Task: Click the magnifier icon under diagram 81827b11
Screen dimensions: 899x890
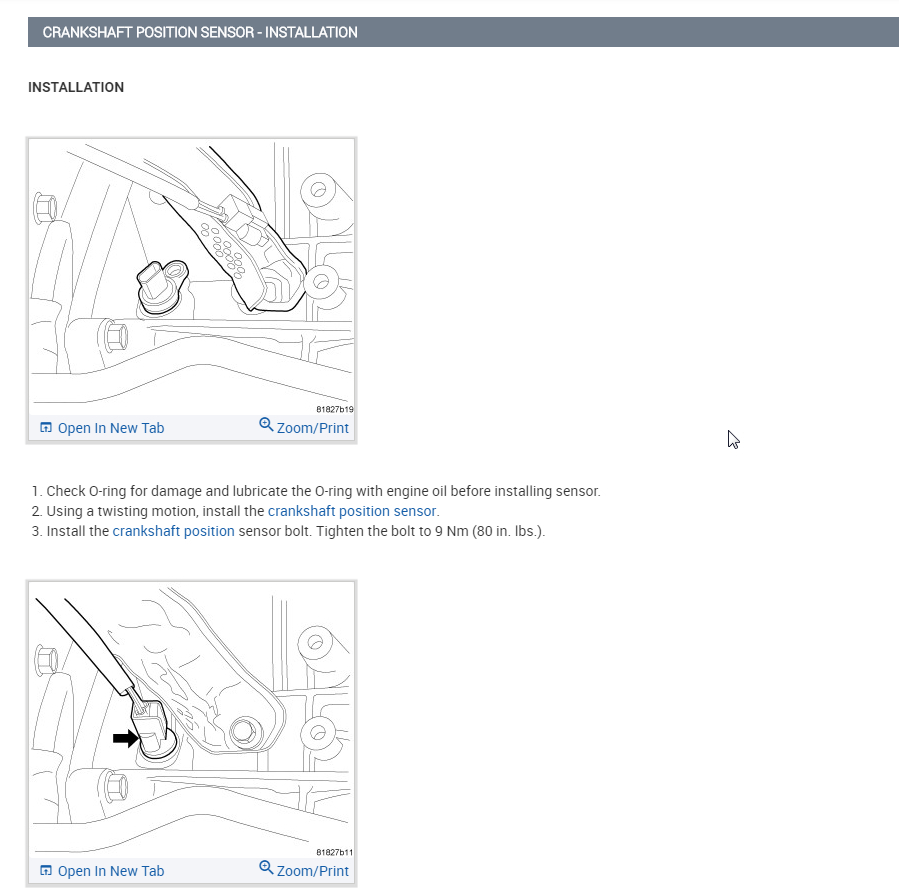Action: (266, 867)
